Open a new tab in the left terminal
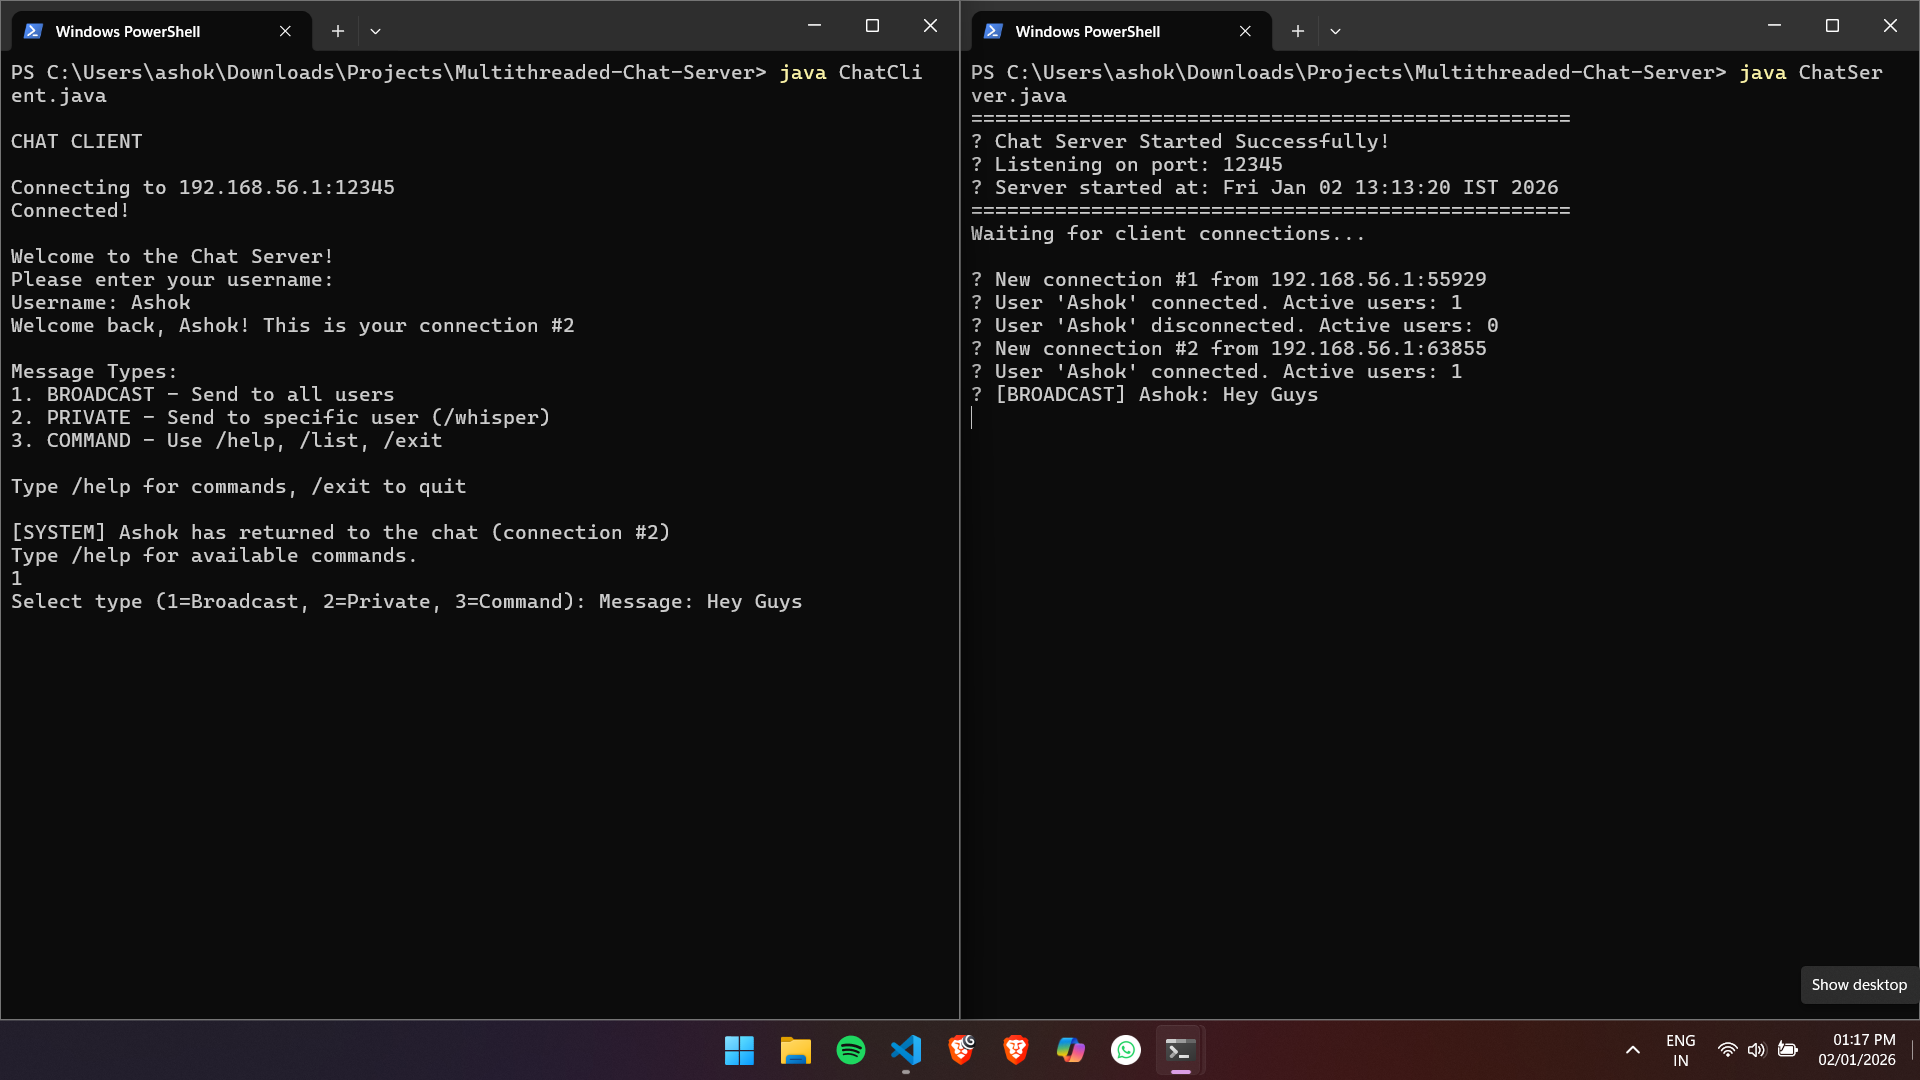This screenshot has width=1920, height=1080. click(x=338, y=31)
